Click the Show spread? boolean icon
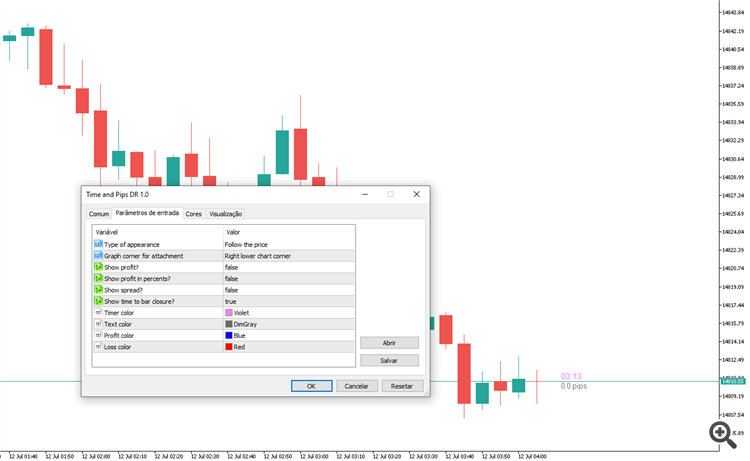Image resolution: width=750 pixels, height=461 pixels. pos(98,290)
